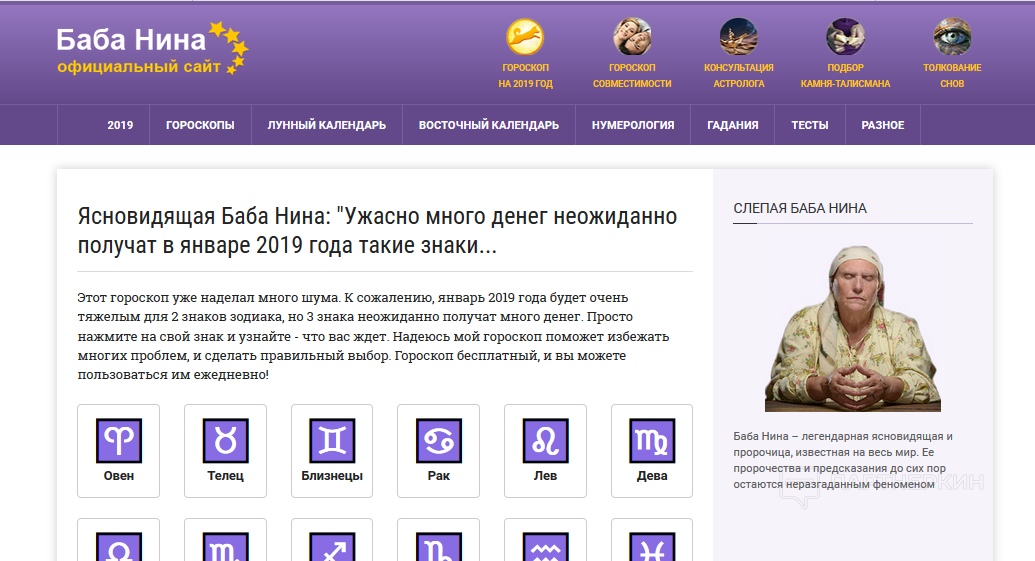Click the Консультация астролога text link
Viewport: 1035px width, 561px height.
coord(739,75)
